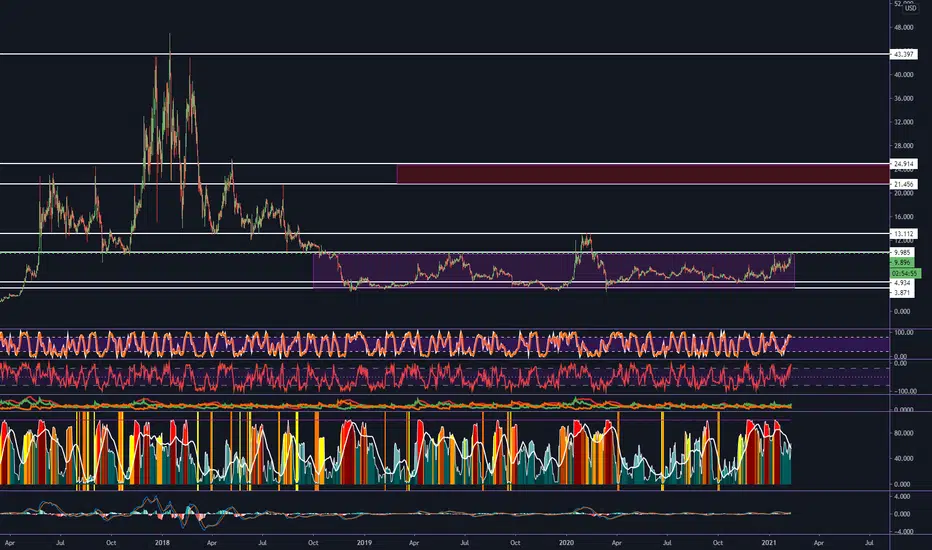Click the green current price label 9.896
The width and height of the screenshot is (932, 550).
(x=902, y=262)
